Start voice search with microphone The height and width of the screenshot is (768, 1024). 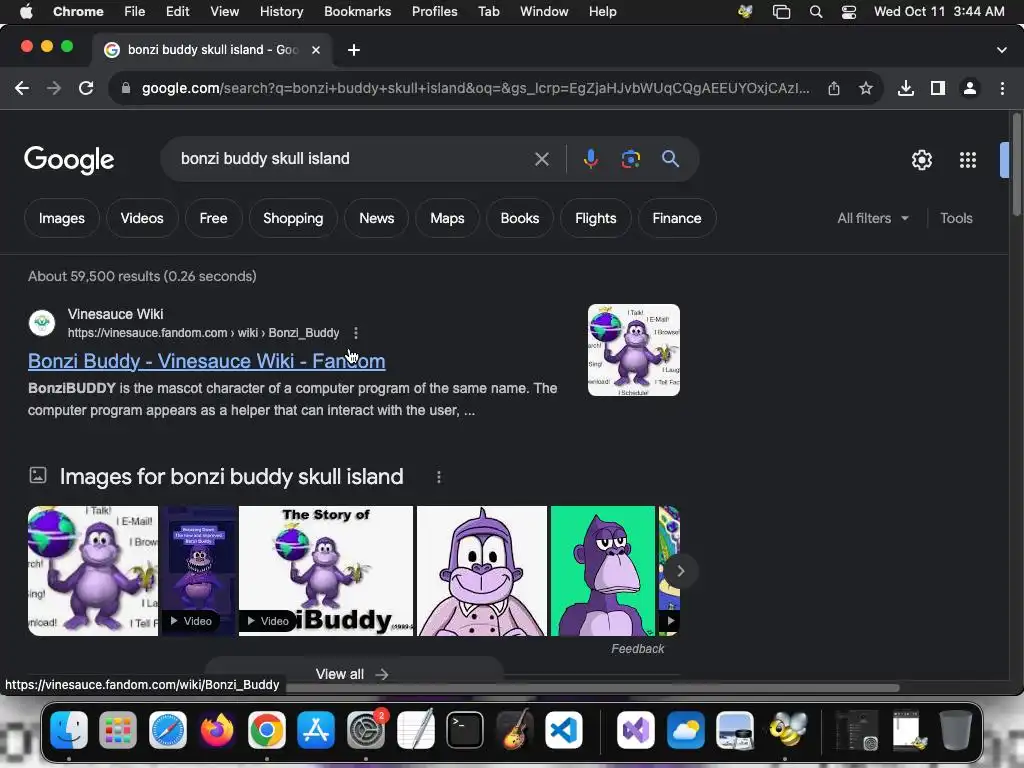[590, 159]
